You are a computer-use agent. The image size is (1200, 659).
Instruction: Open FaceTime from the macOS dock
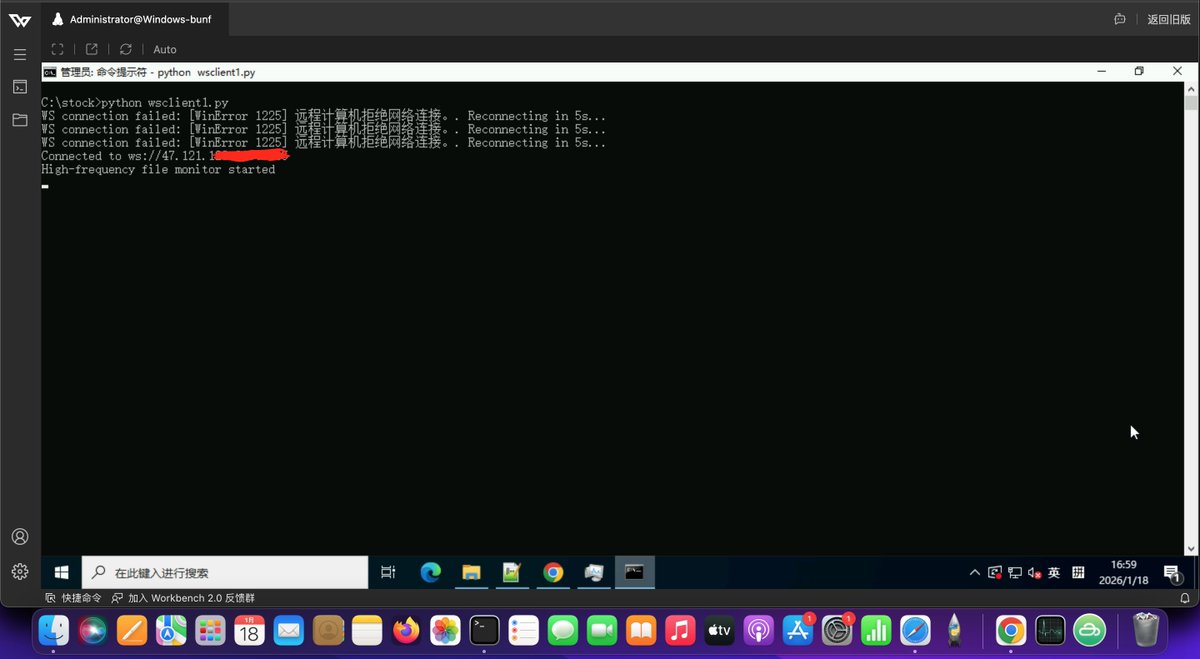pyautogui.click(x=602, y=630)
